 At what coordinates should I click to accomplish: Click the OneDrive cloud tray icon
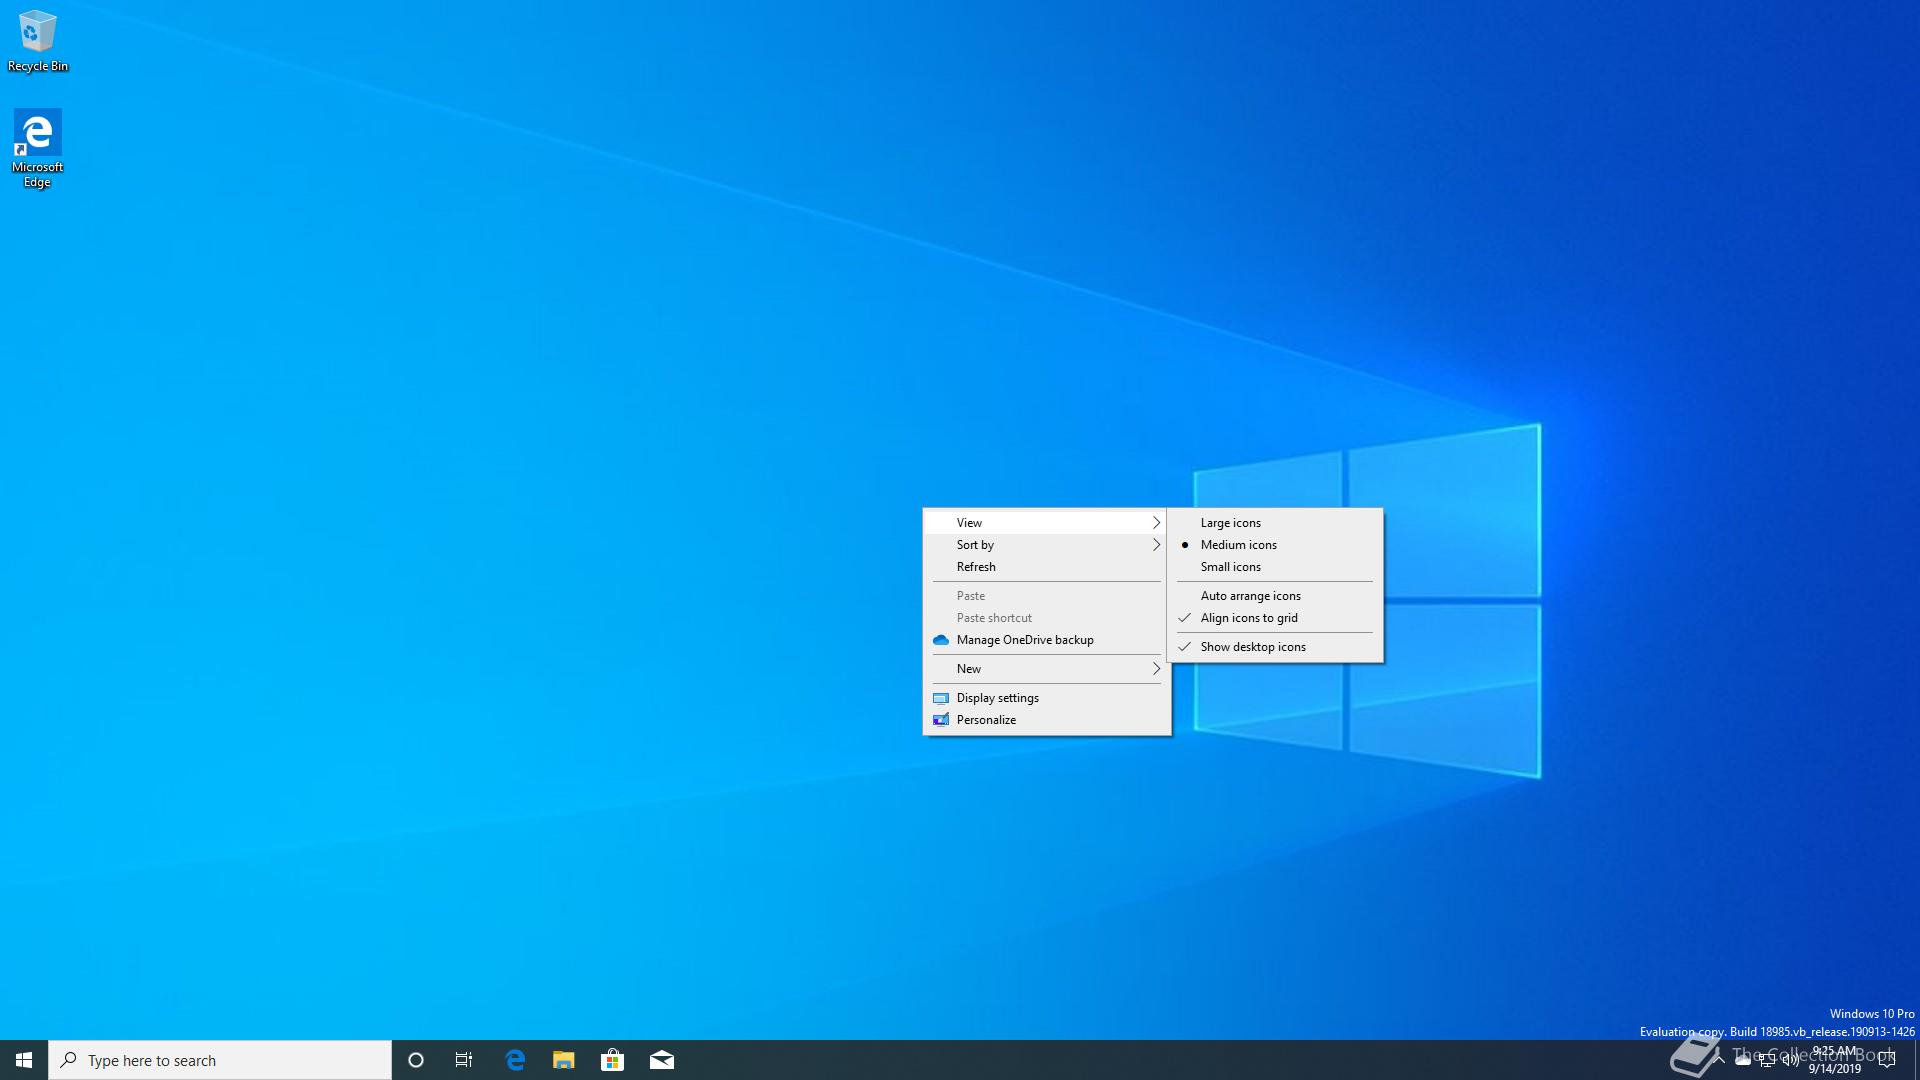click(x=1743, y=1061)
